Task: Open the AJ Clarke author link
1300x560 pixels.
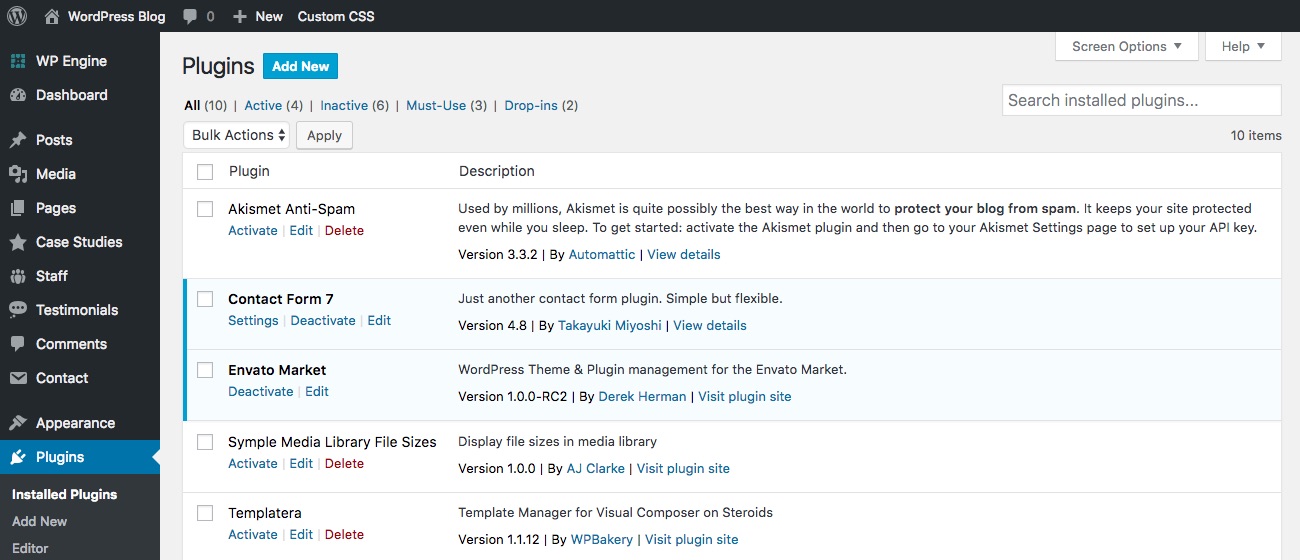Action: coord(596,468)
